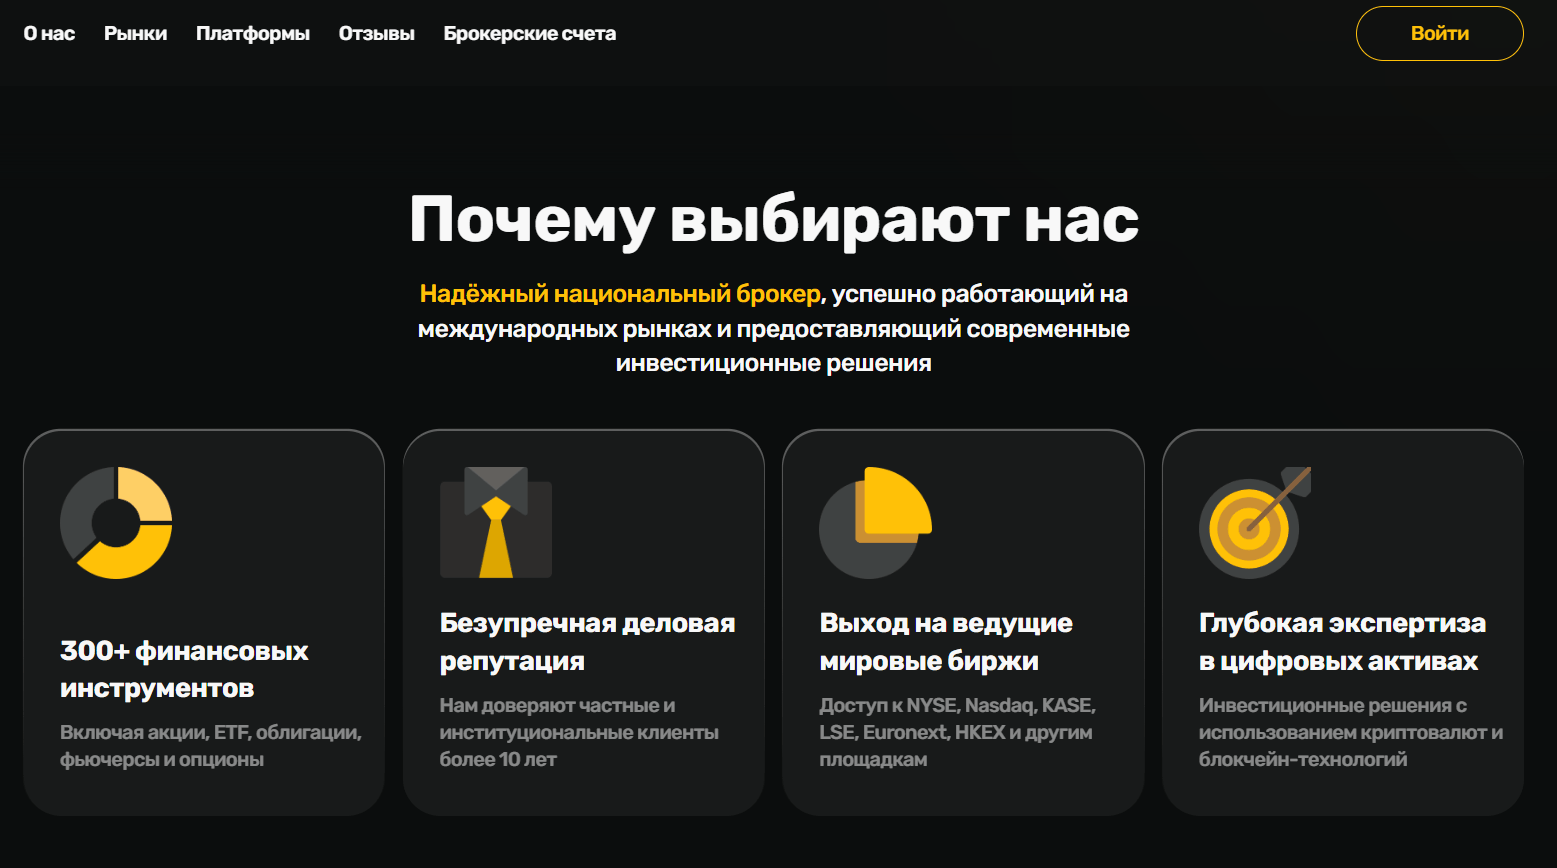
Task: Click the donut chart icon
Action: (116, 522)
